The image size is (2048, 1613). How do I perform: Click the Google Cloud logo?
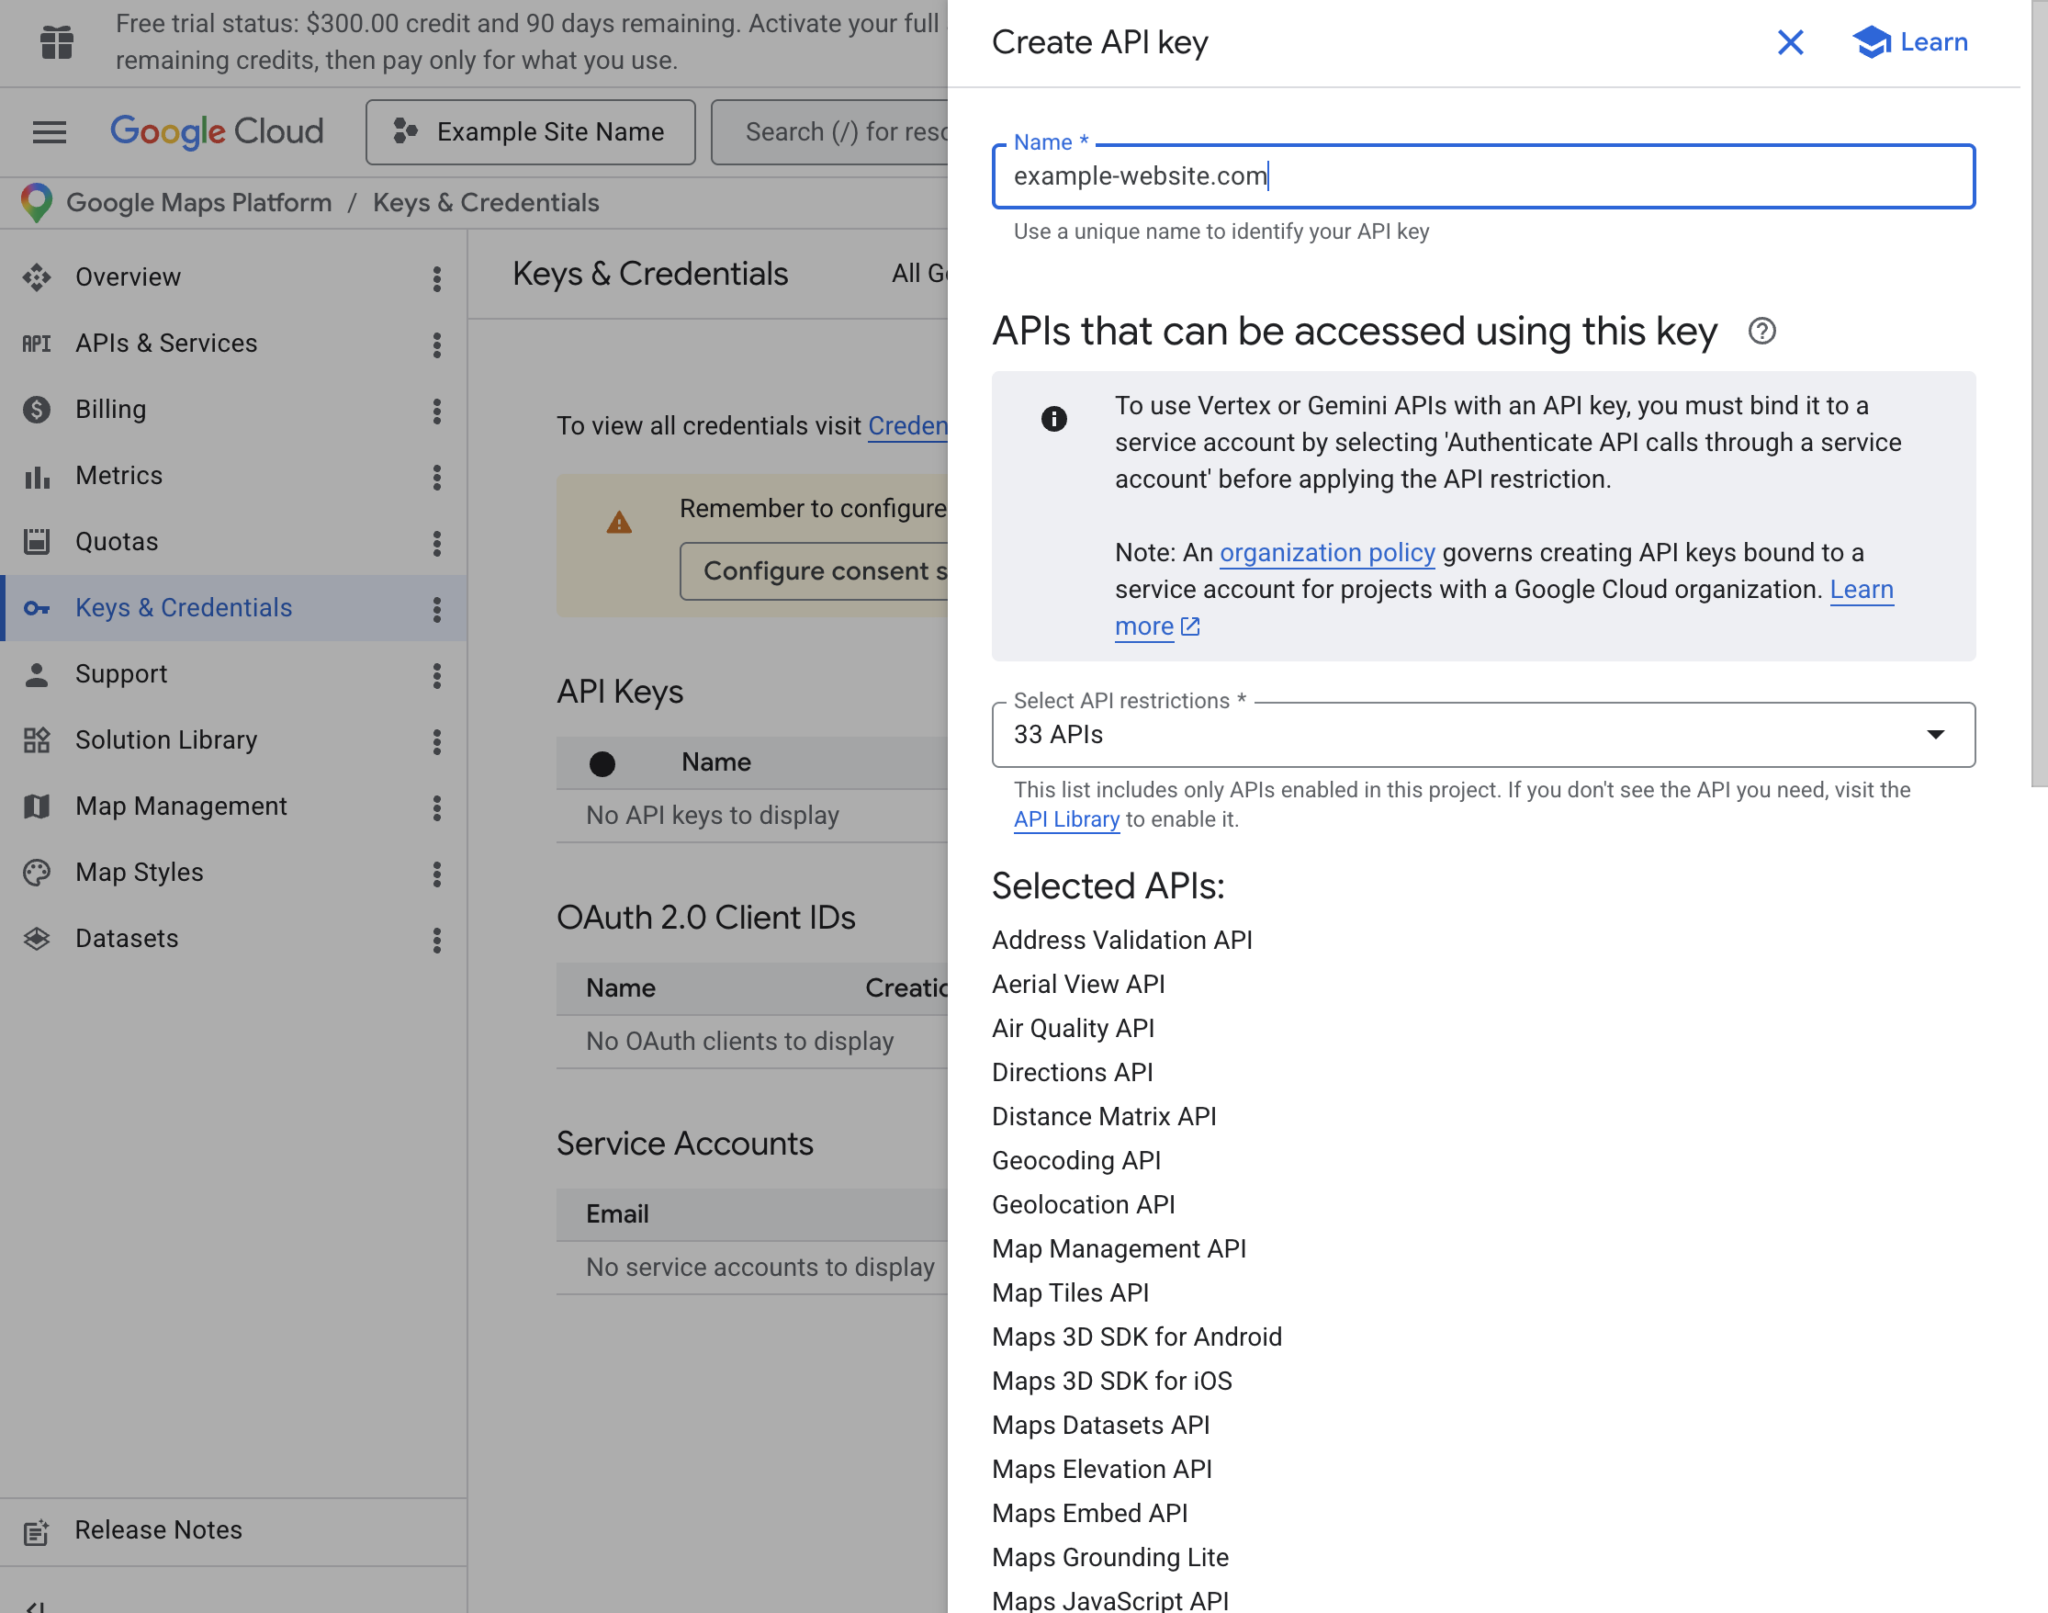pos(217,131)
